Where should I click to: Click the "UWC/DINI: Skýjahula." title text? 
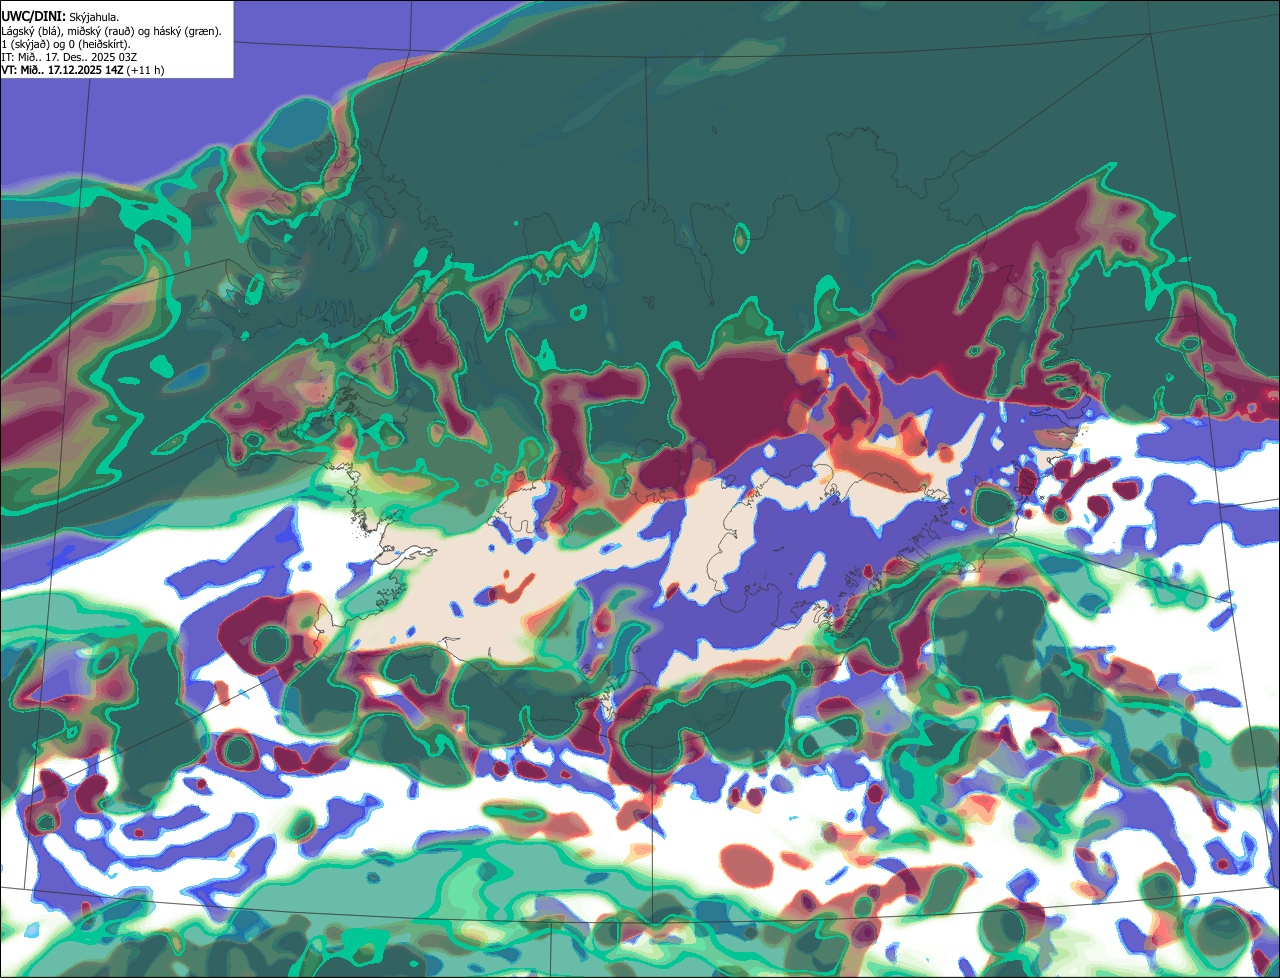pyautogui.click(x=60, y=17)
